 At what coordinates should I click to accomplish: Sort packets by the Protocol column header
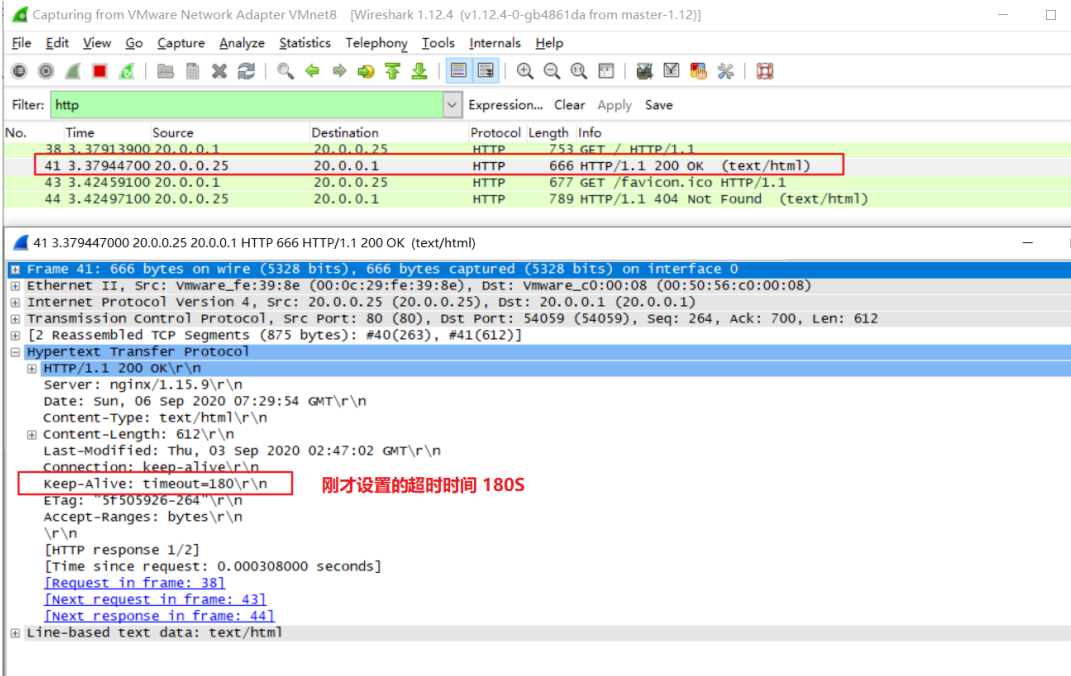pos(495,132)
